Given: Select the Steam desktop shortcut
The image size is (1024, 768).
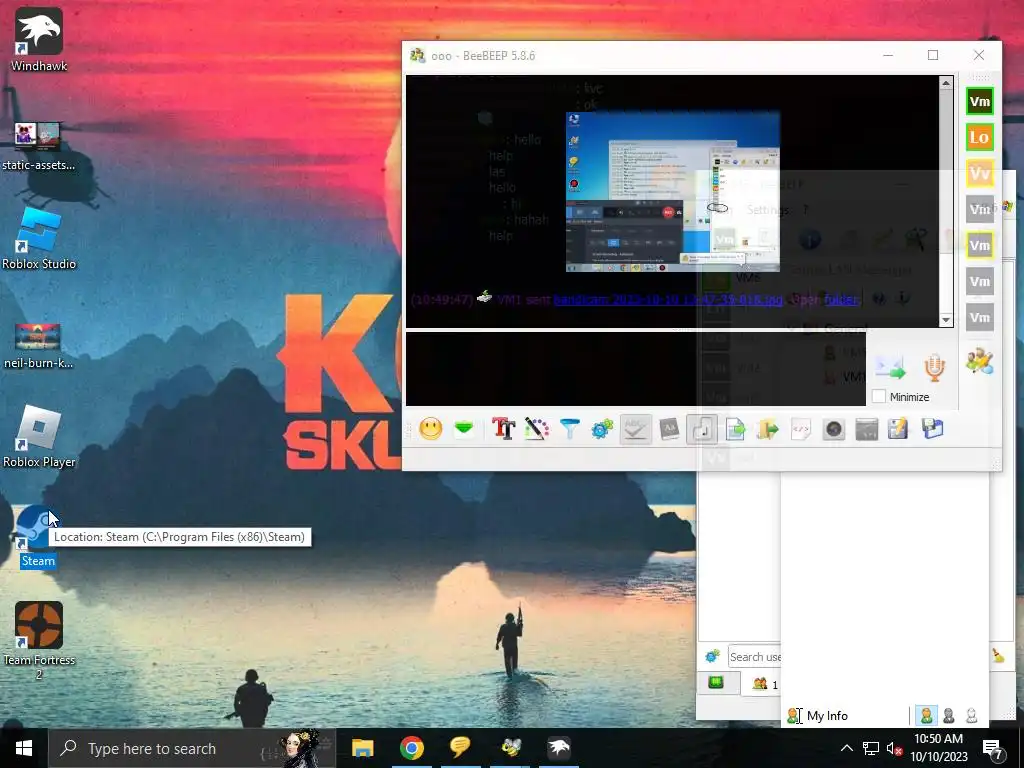Looking at the screenshot, I should [37, 537].
